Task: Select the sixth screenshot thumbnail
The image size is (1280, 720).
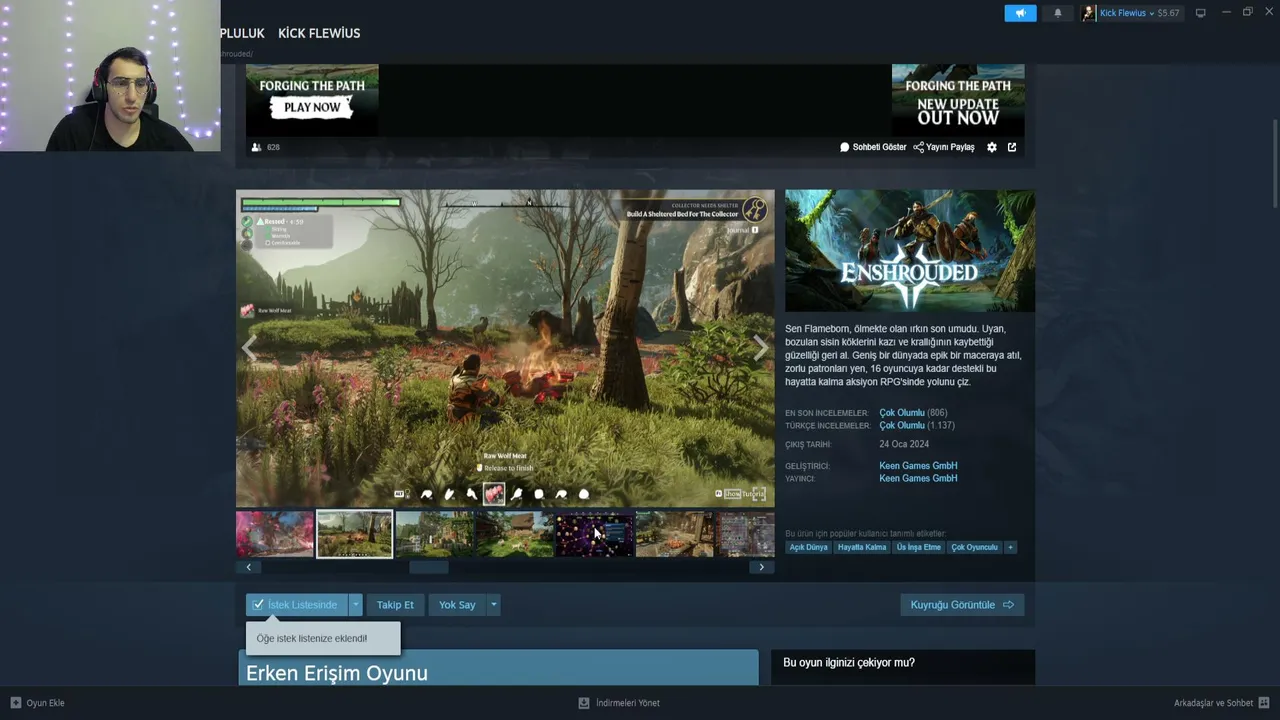Action: click(675, 534)
